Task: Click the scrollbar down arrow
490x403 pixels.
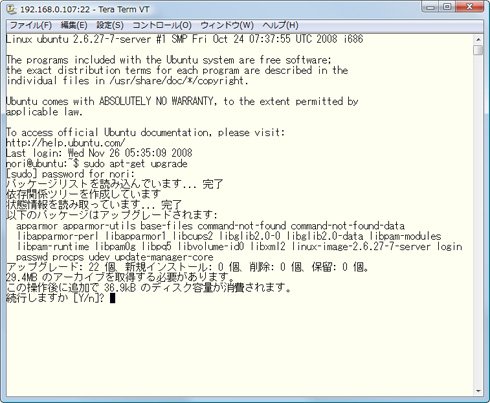Action: (478, 391)
